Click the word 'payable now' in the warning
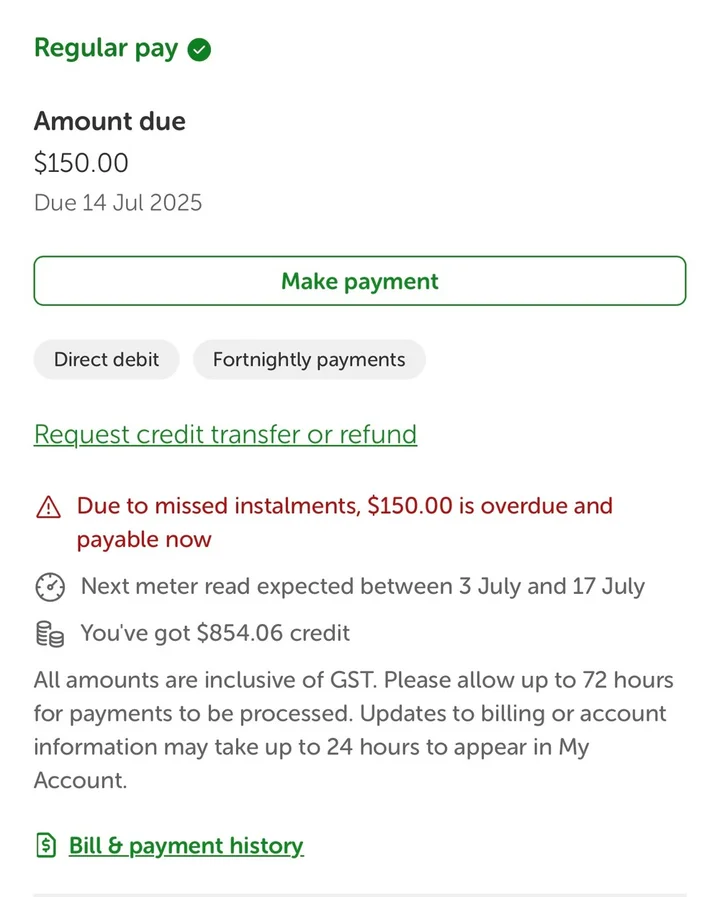Image resolution: width=720 pixels, height=897 pixels. pos(144,540)
